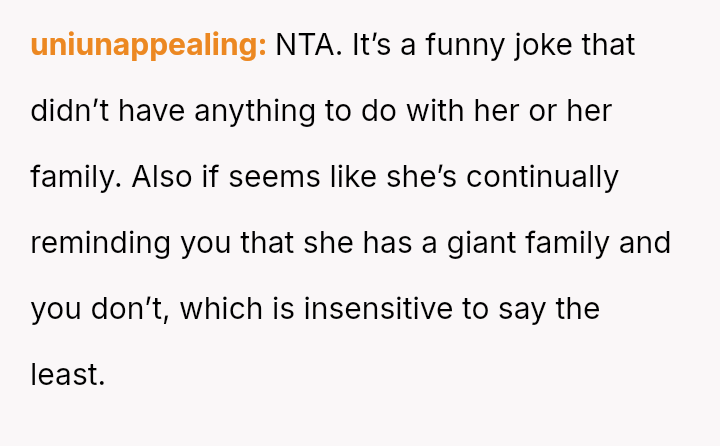Viewport: 720px width, 446px height.
Task: Click the word "continually" in the comment
Action: coord(542,178)
